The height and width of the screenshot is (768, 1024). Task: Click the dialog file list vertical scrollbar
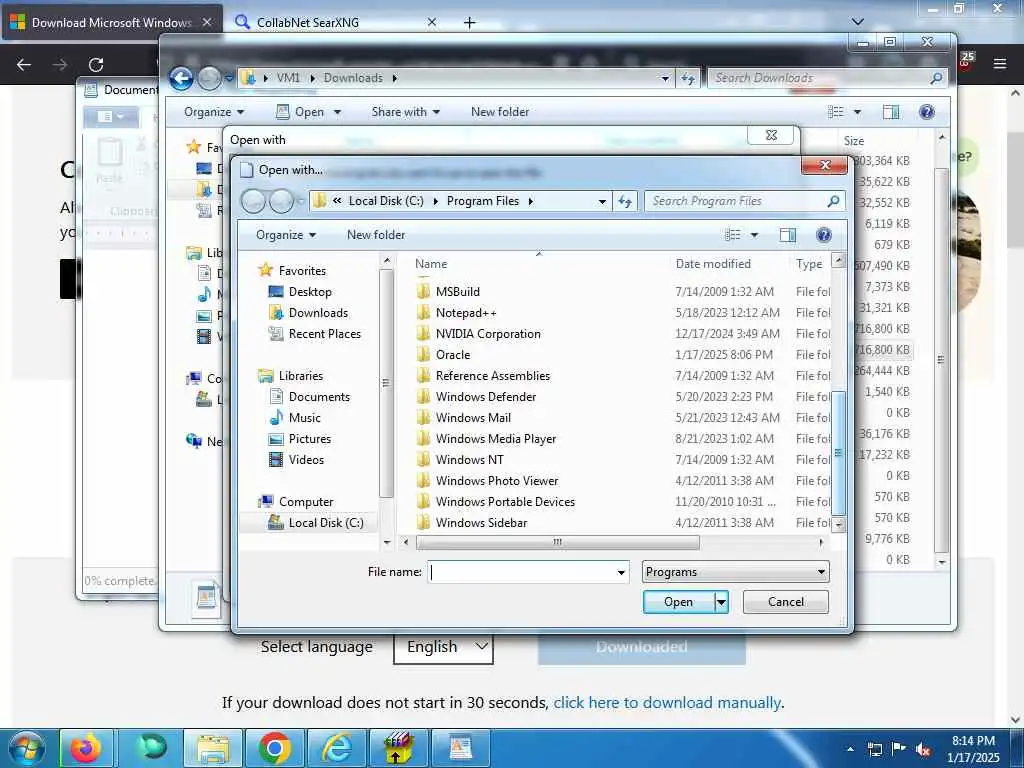[x=839, y=453]
